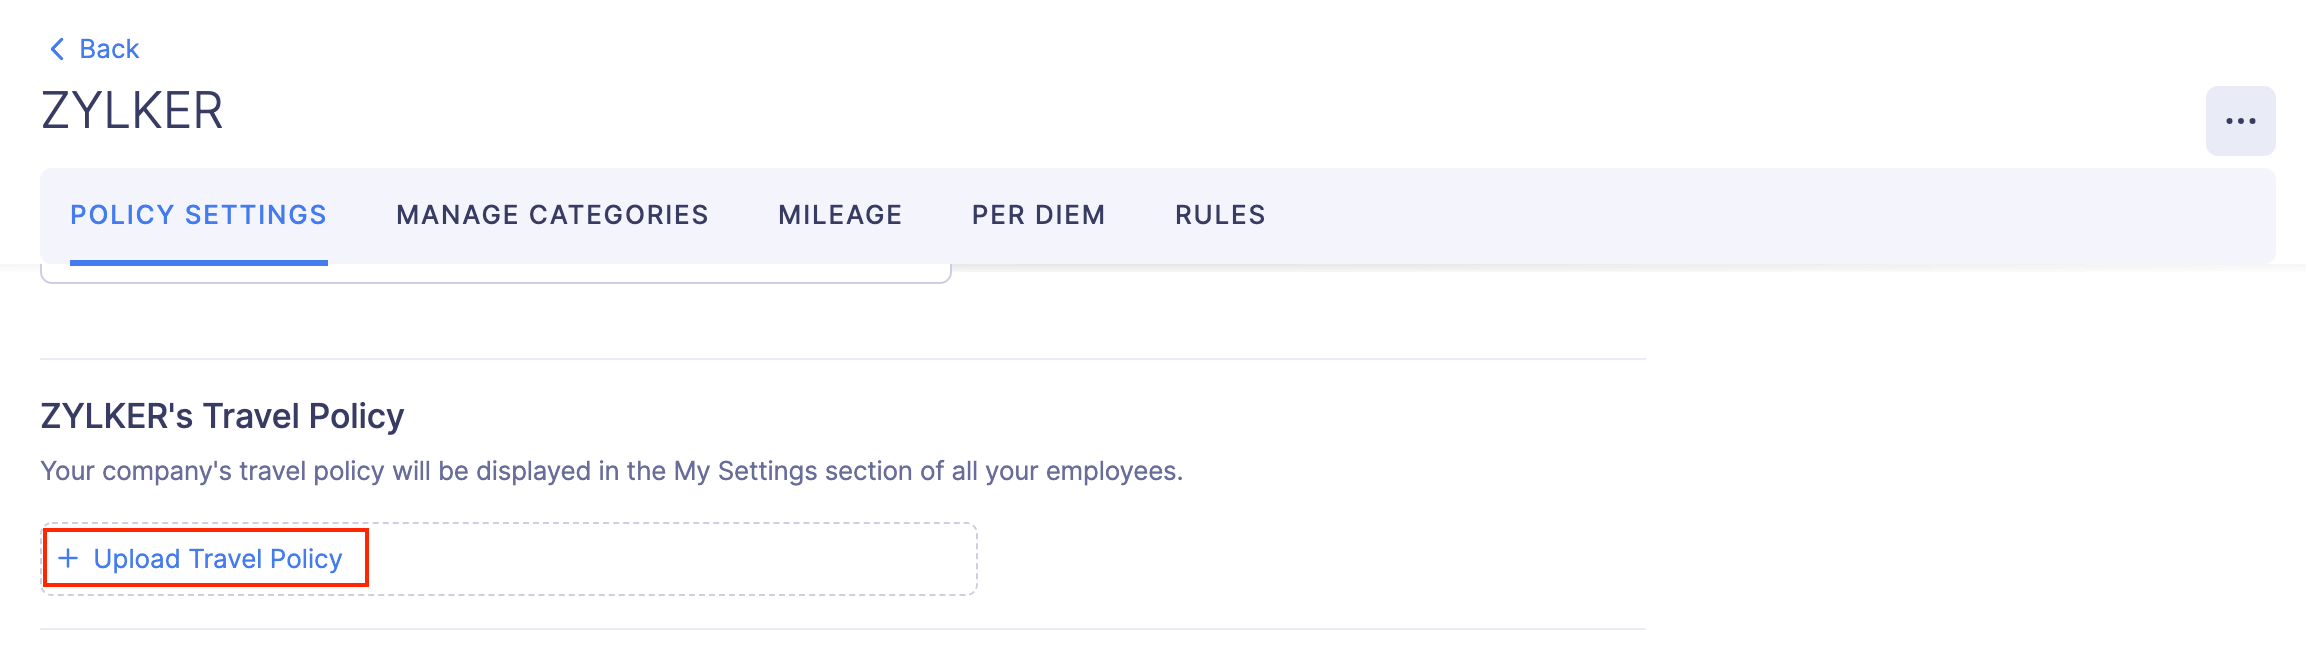Open the MILEAGE tab
This screenshot has height=666, width=2306.
[x=839, y=214]
